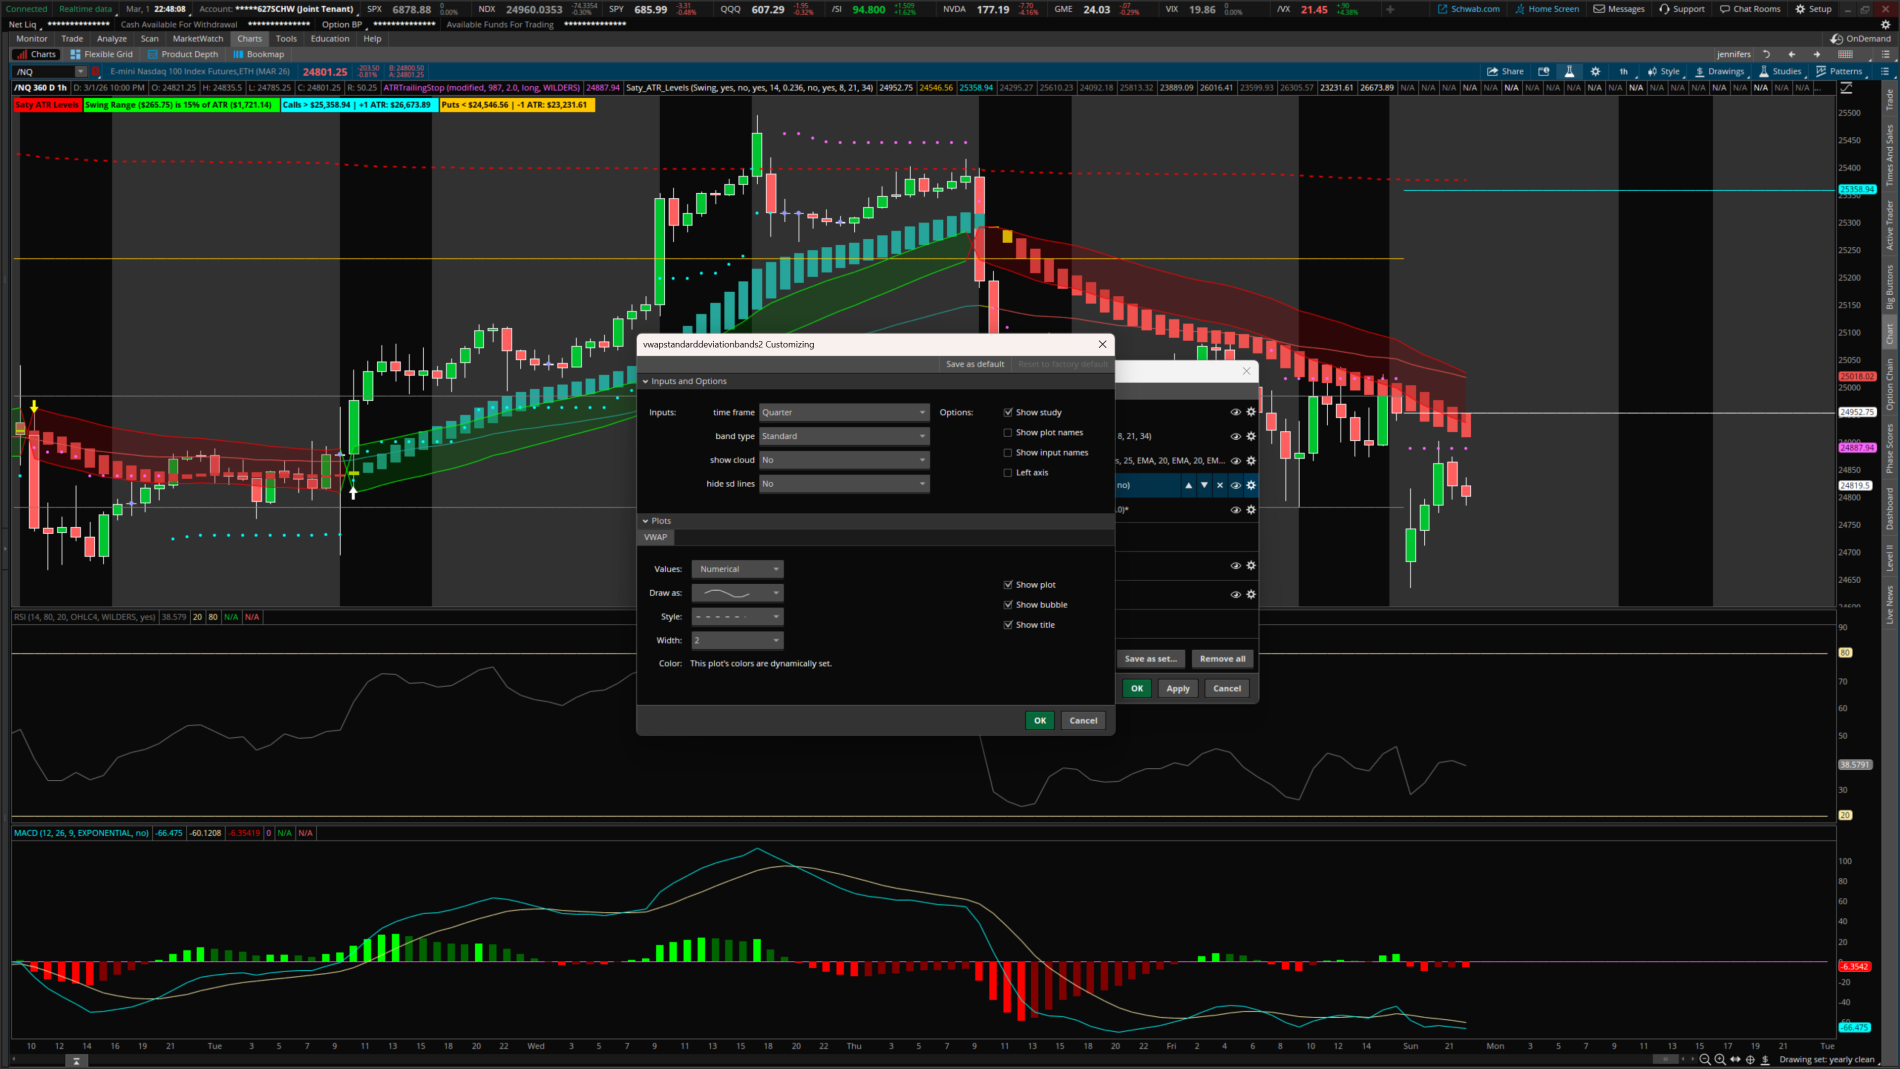The width and height of the screenshot is (1900, 1069).
Task: Enable the Show plot names checkbox
Action: [1008, 433]
